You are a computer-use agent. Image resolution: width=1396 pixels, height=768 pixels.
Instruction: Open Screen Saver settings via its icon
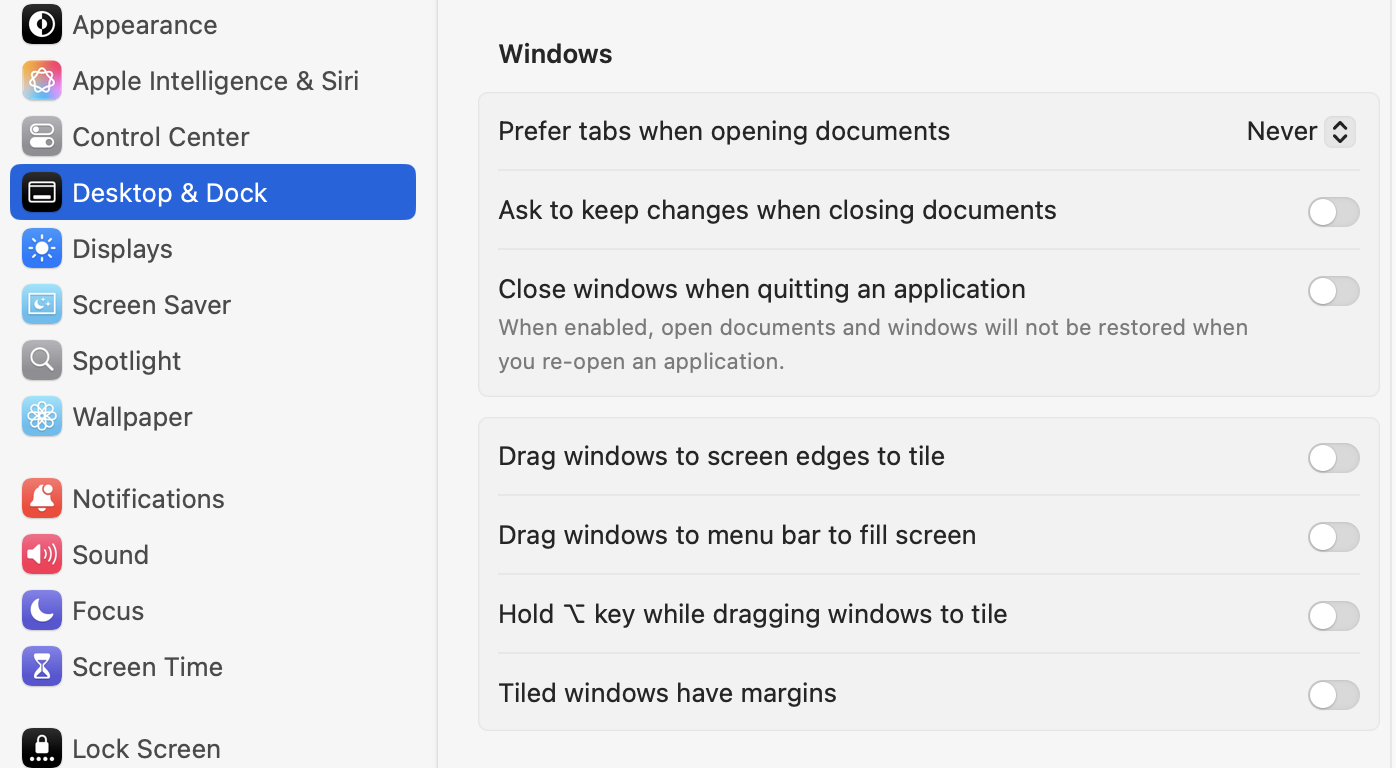click(41, 304)
